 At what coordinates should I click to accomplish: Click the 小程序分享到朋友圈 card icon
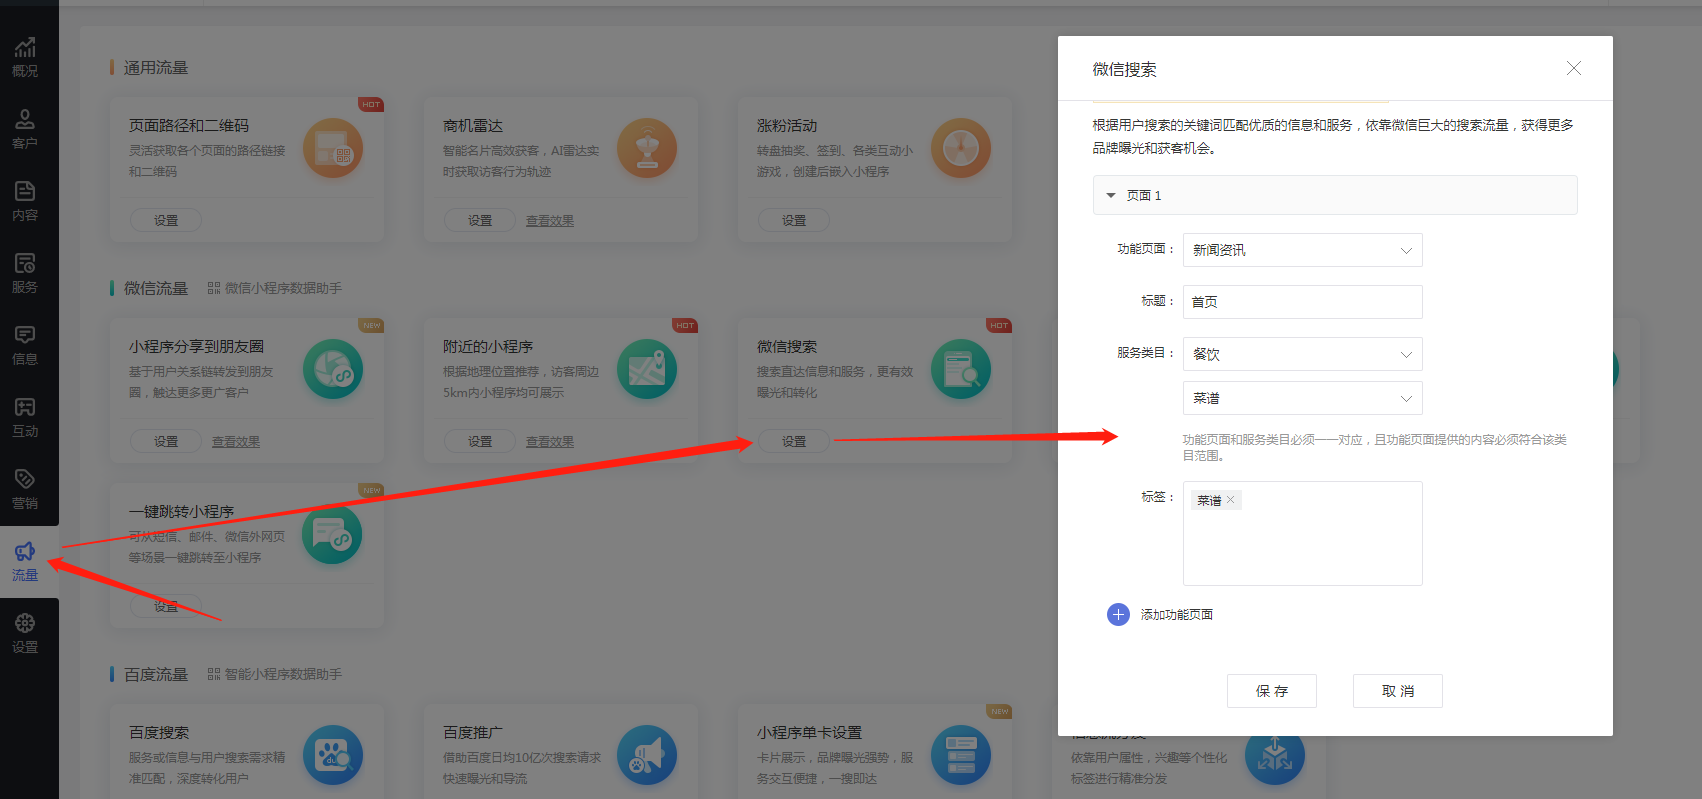click(x=333, y=370)
